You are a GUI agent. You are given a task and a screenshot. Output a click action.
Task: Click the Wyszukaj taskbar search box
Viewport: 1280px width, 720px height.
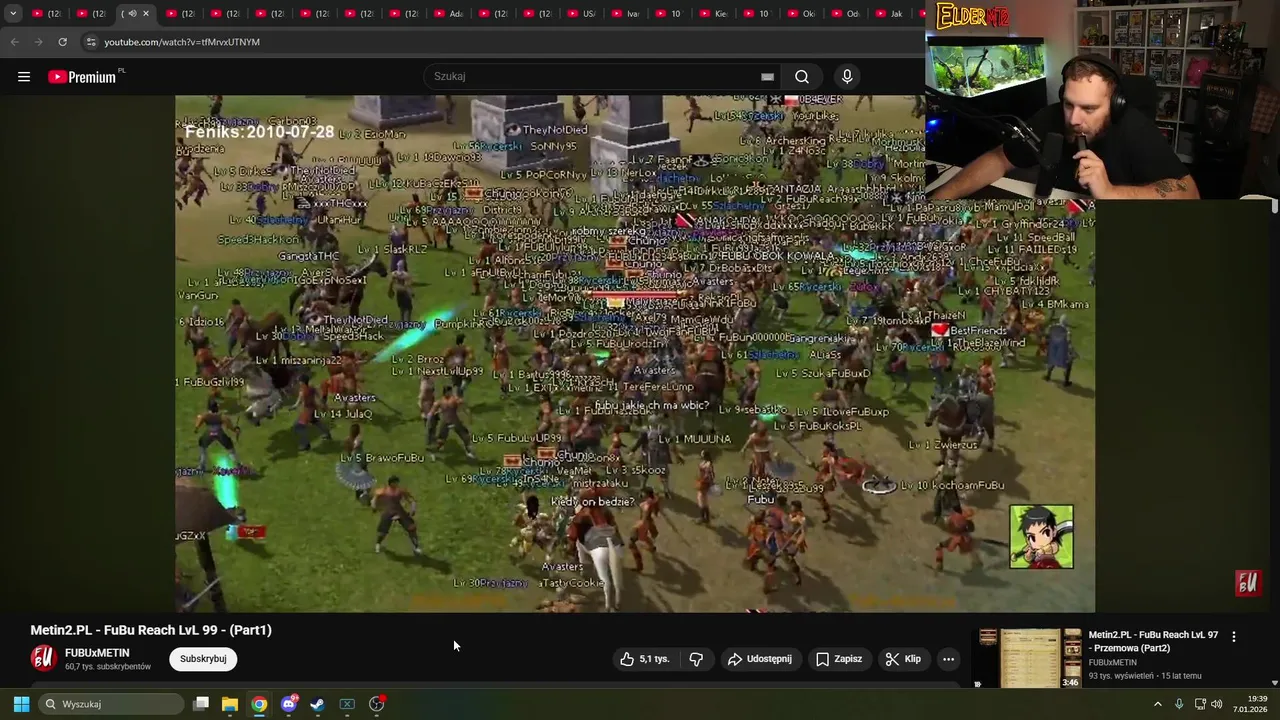pyautogui.click(x=112, y=704)
